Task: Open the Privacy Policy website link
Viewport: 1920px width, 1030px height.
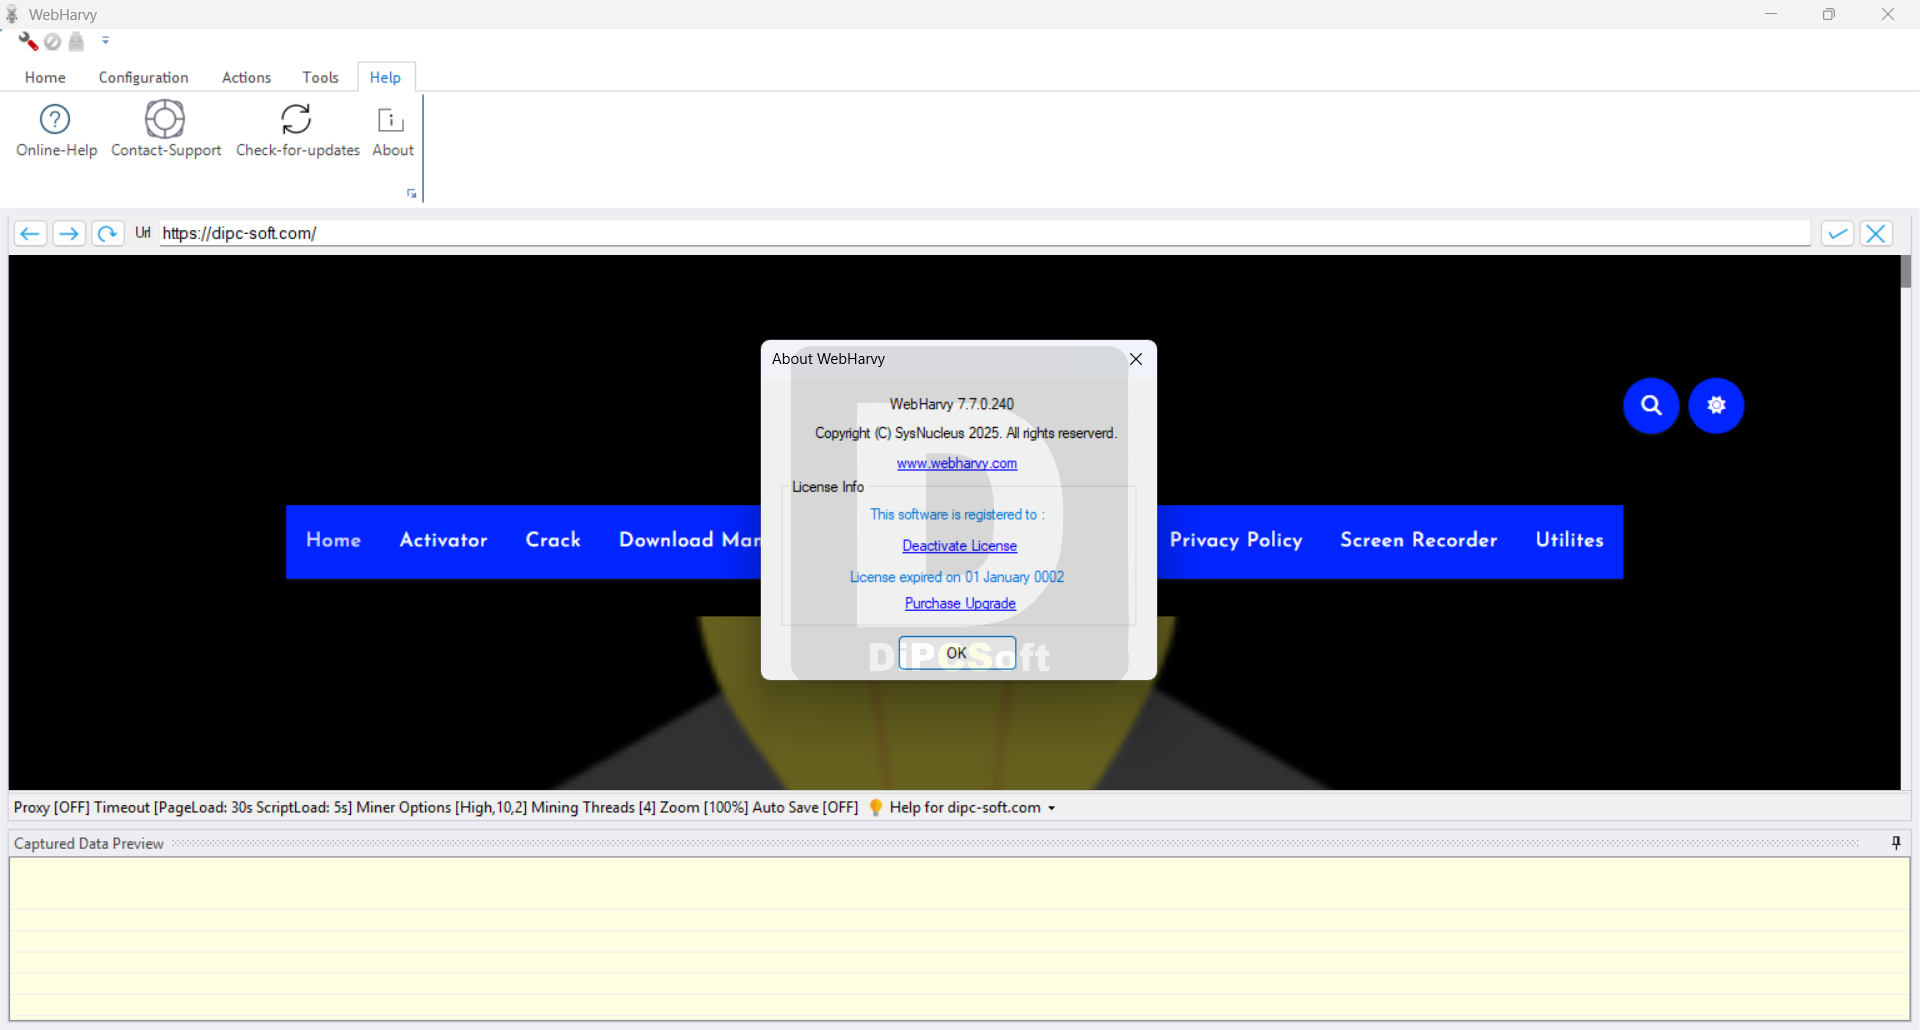Action: tap(1236, 540)
